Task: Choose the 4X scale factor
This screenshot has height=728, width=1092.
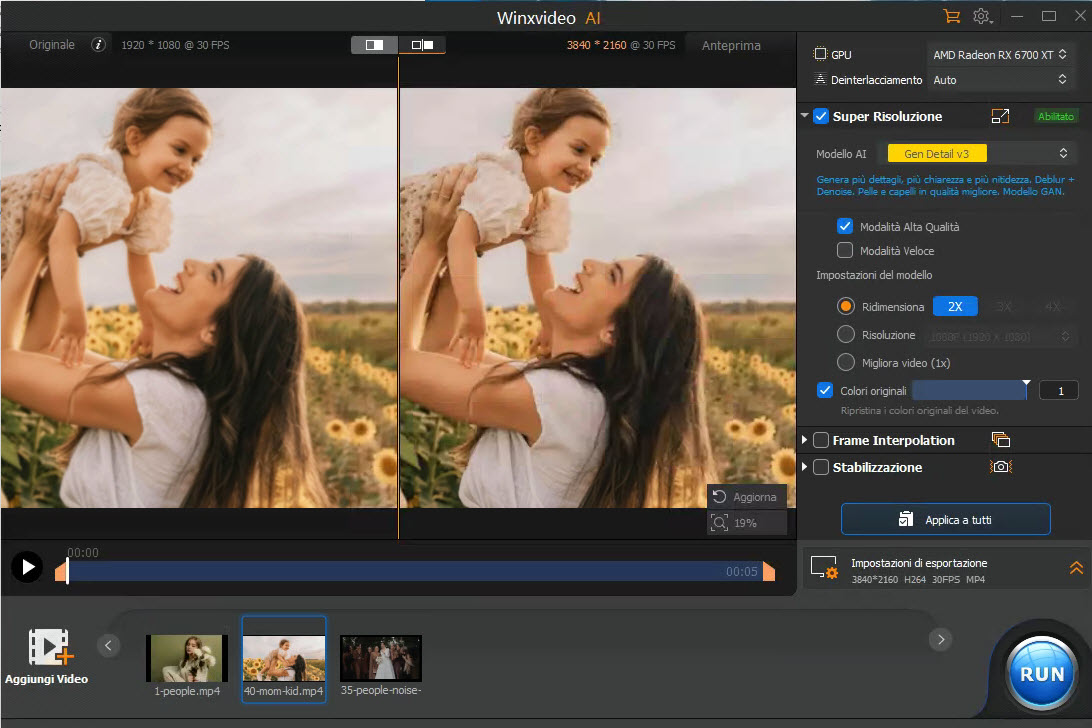Action: click(1052, 307)
